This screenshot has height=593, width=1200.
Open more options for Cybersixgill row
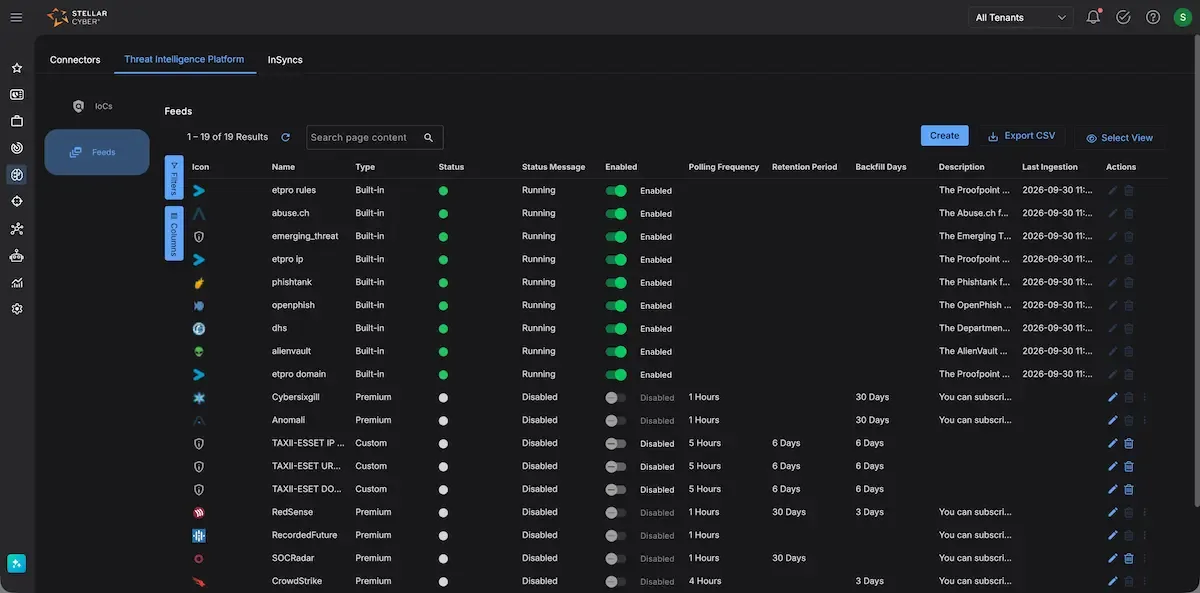(x=1145, y=397)
